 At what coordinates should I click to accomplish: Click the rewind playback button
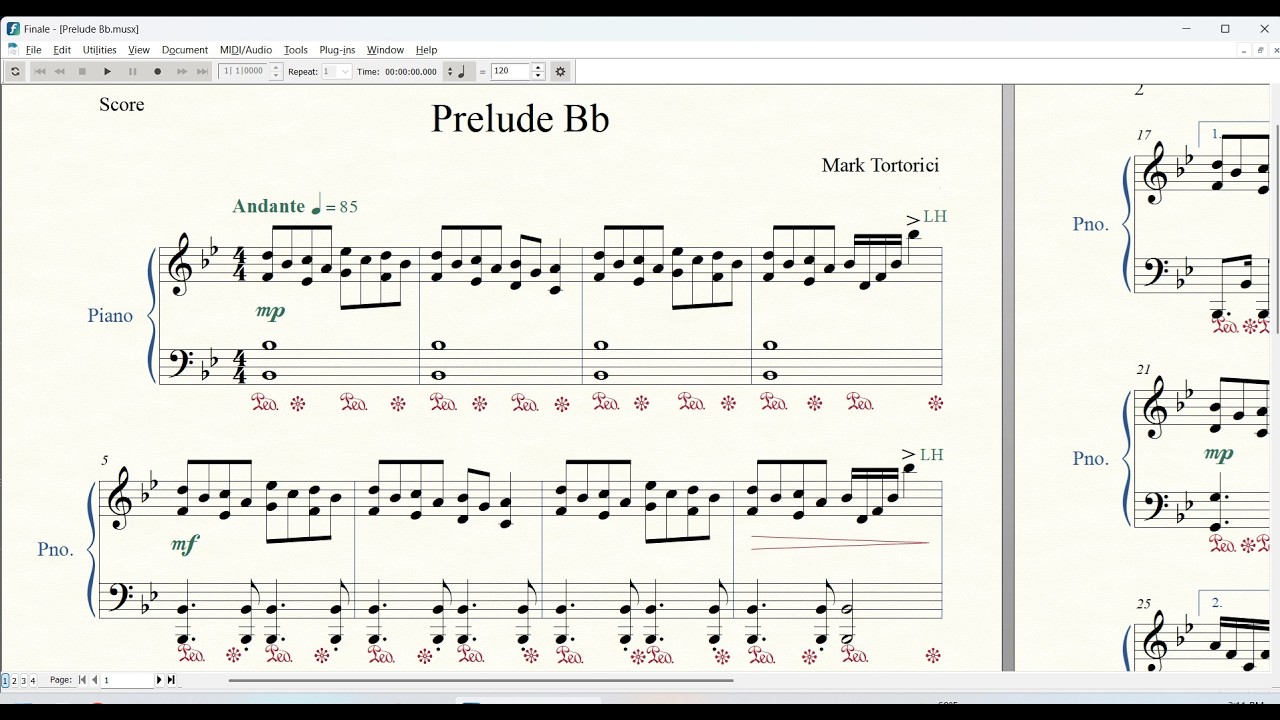pyautogui.click(x=60, y=72)
